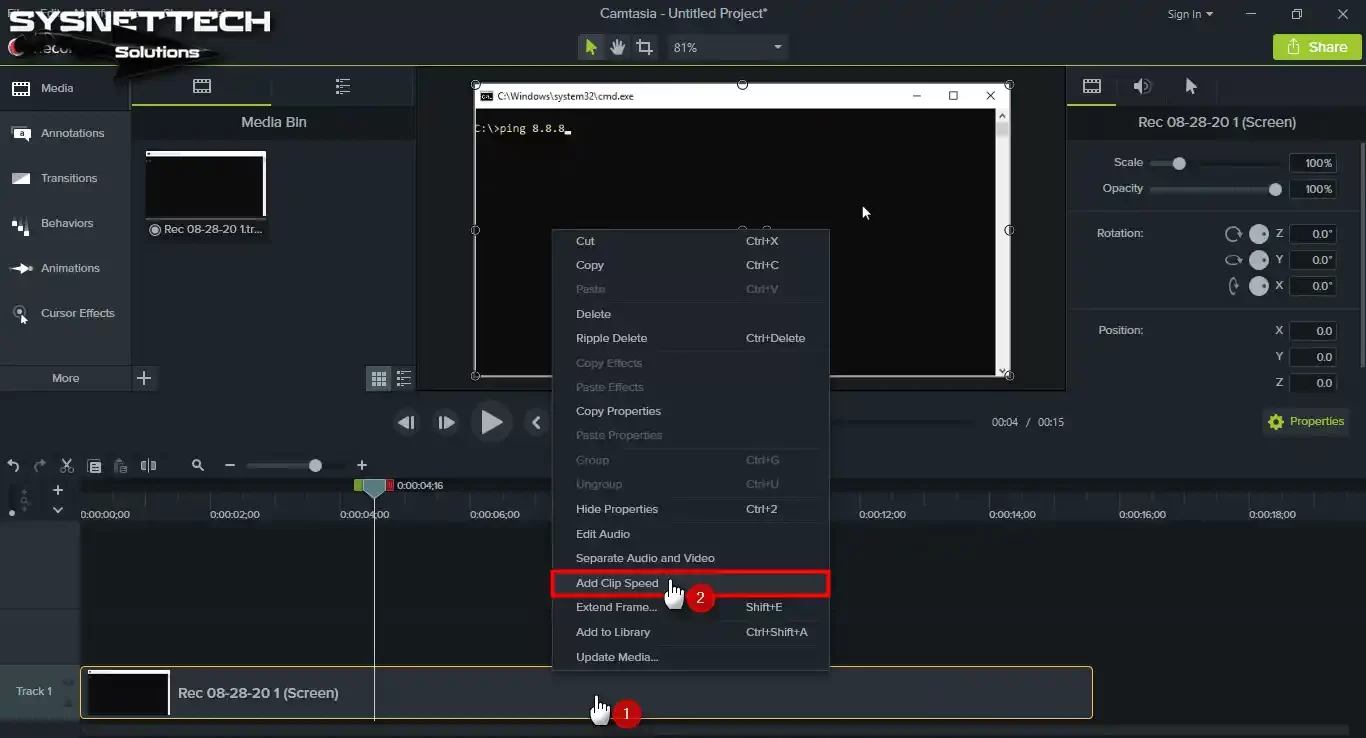Click the green Share button
The height and width of the screenshot is (738, 1366).
point(1317,47)
